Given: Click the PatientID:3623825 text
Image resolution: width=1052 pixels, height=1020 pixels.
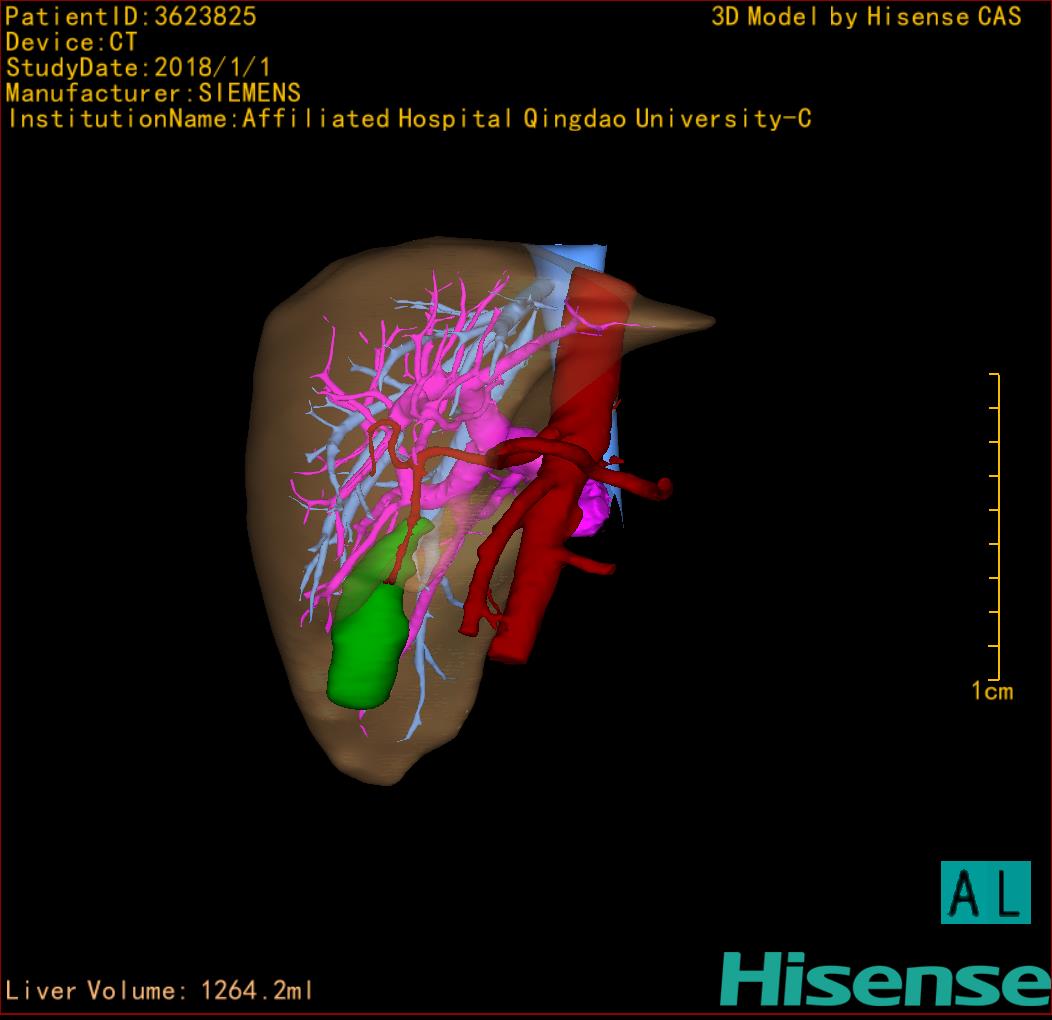Looking at the screenshot, I should click(x=131, y=17).
